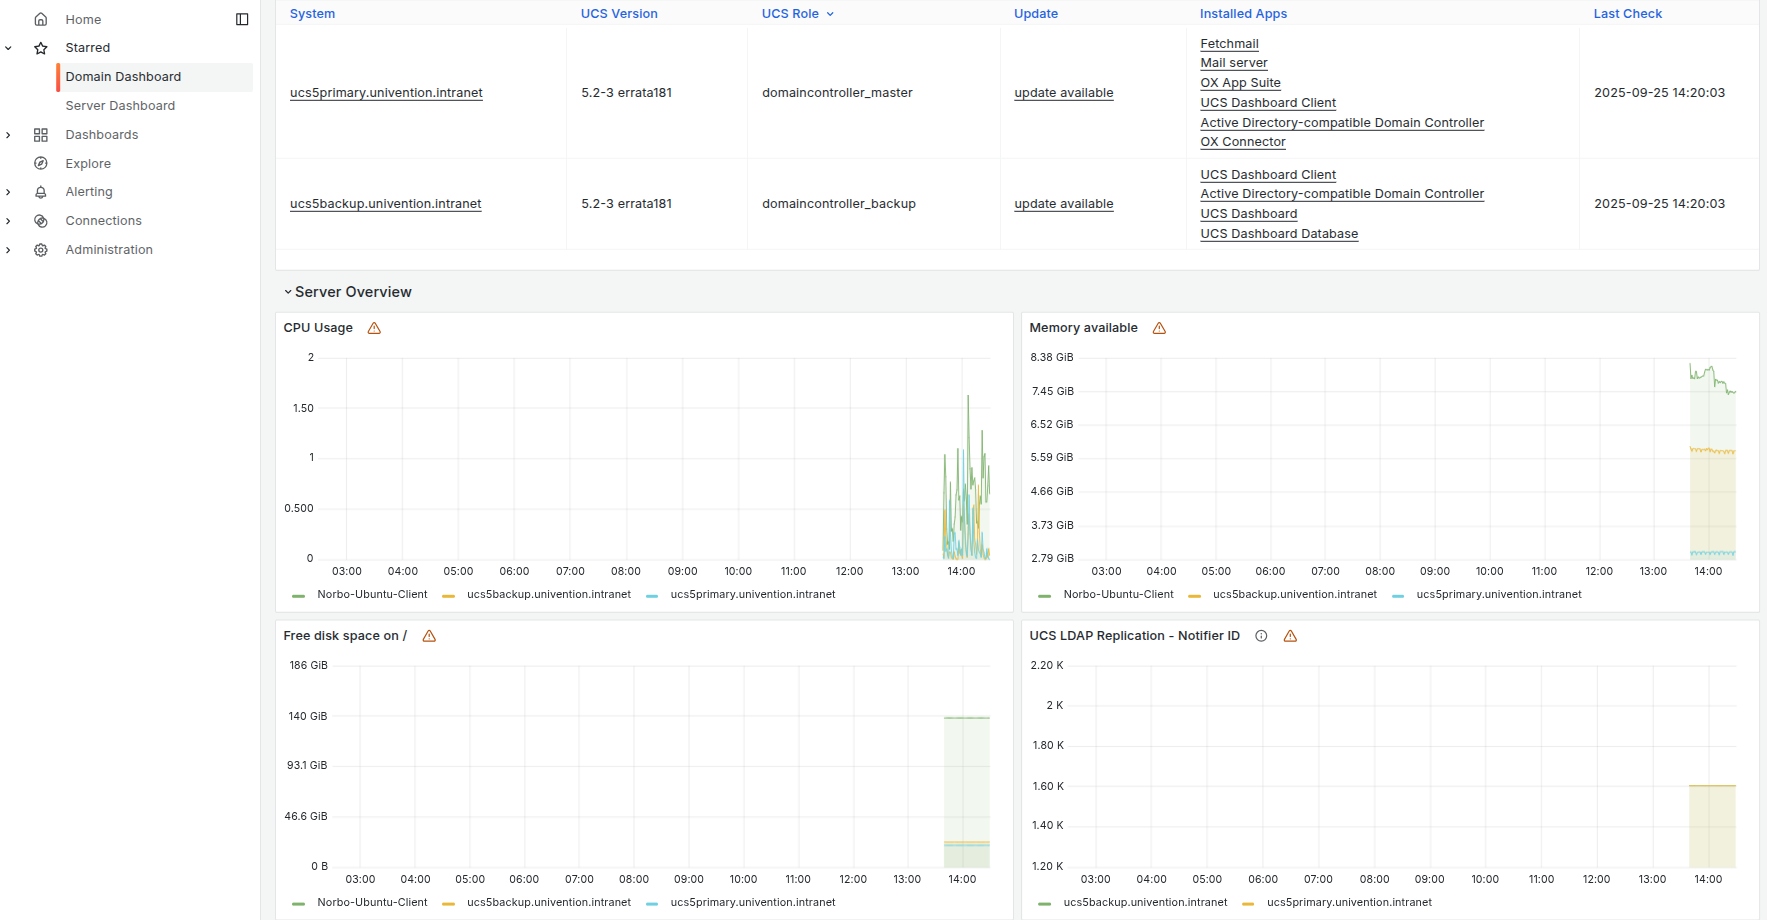Hide the Norbo-Ubuntu-Client series in CPU Usage
The width and height of the screenshot is (1767, 920).
coord(372,594)
